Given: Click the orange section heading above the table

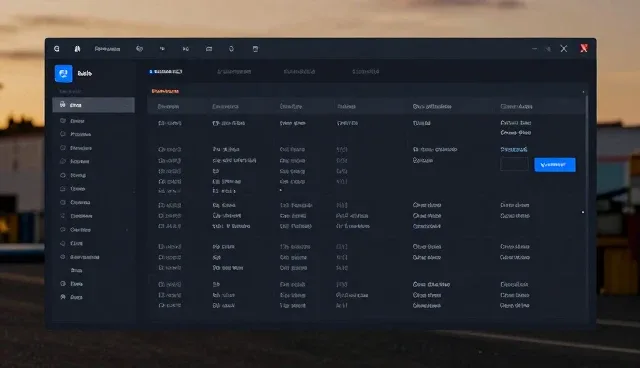Looking at the screenshot, I should point(165,91).
